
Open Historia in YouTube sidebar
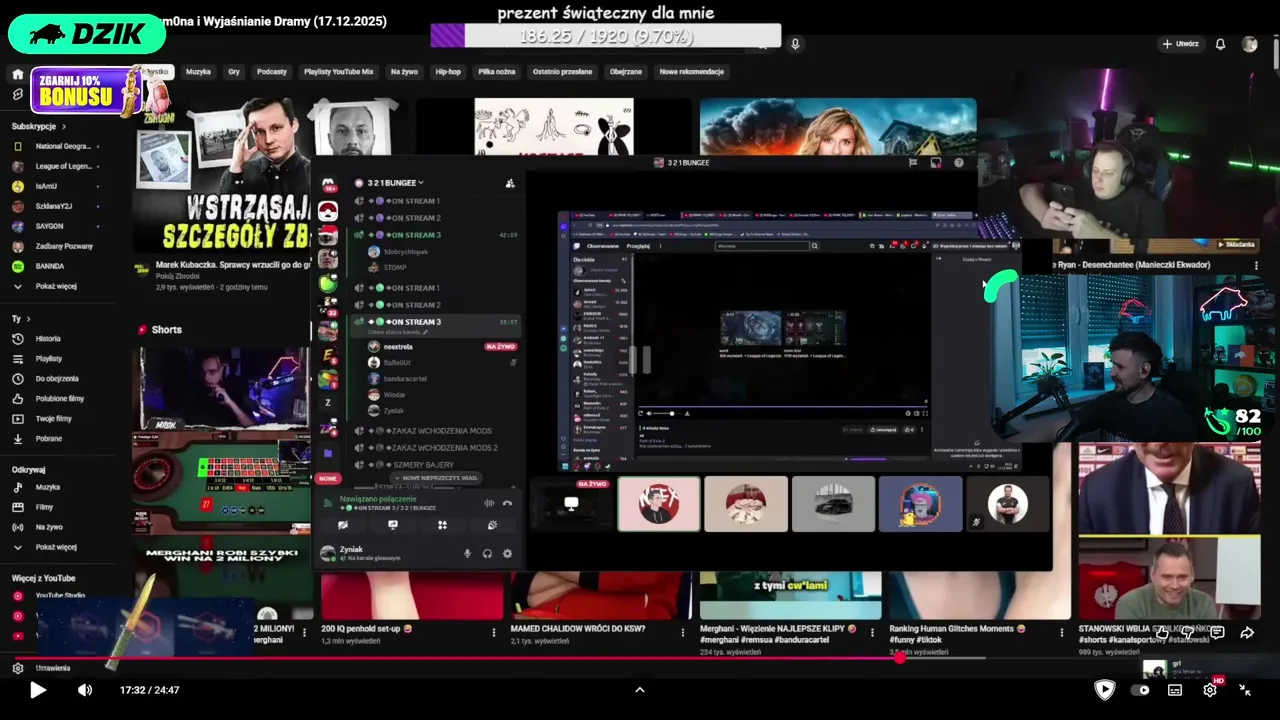point(48,339)
